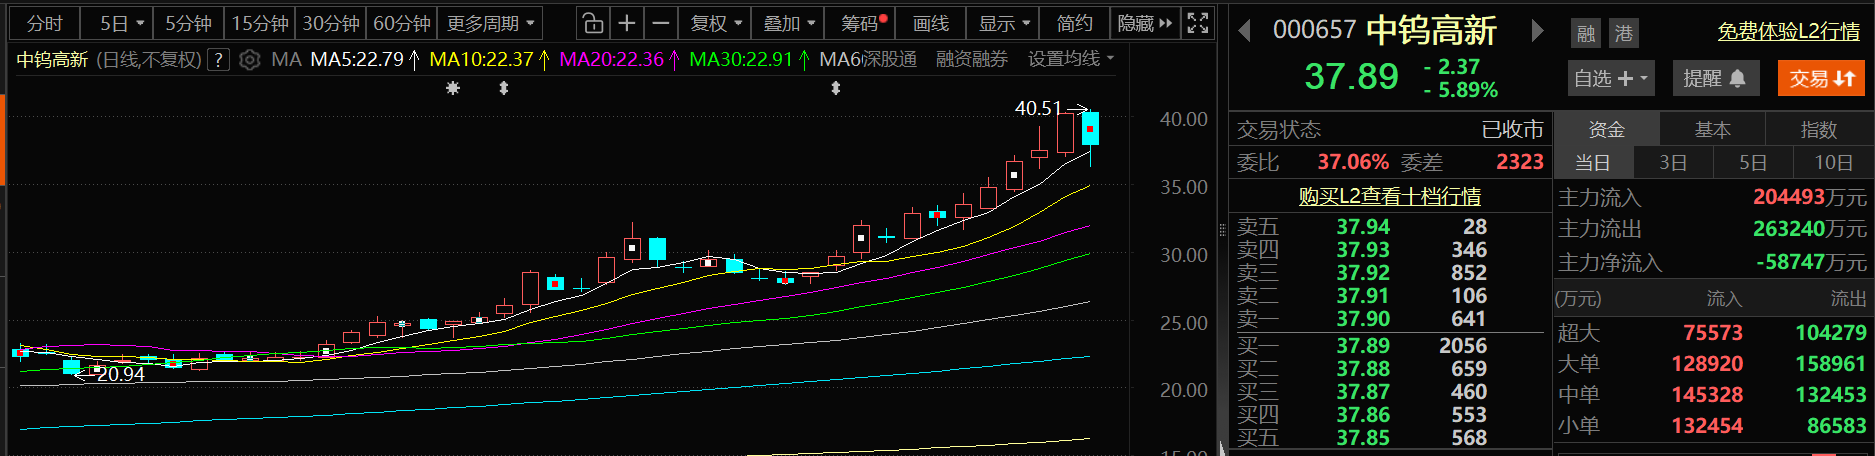Select the 3日 capital flow tab
Screen dimensions: 1875x456
[x=1673, y=162]
